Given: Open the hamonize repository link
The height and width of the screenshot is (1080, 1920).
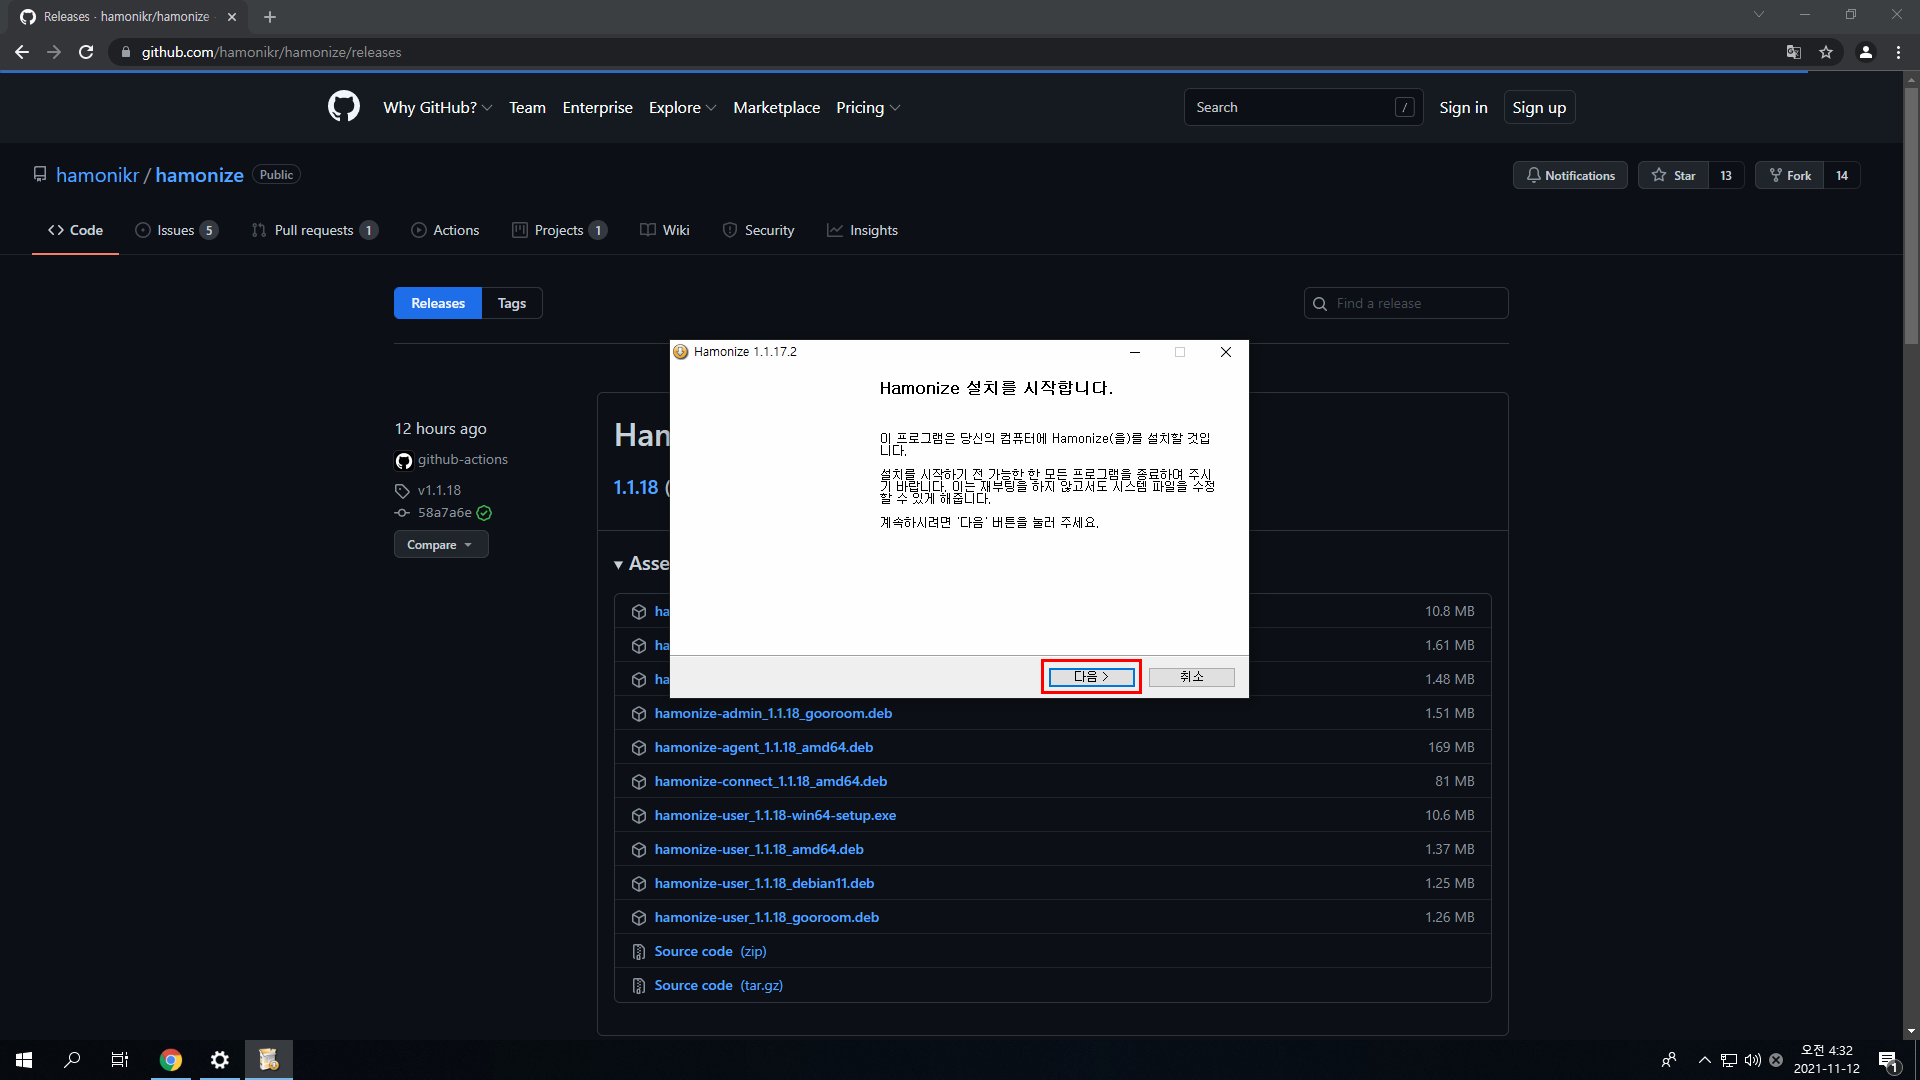Looking at the screenshot, I should click(199, 175).
